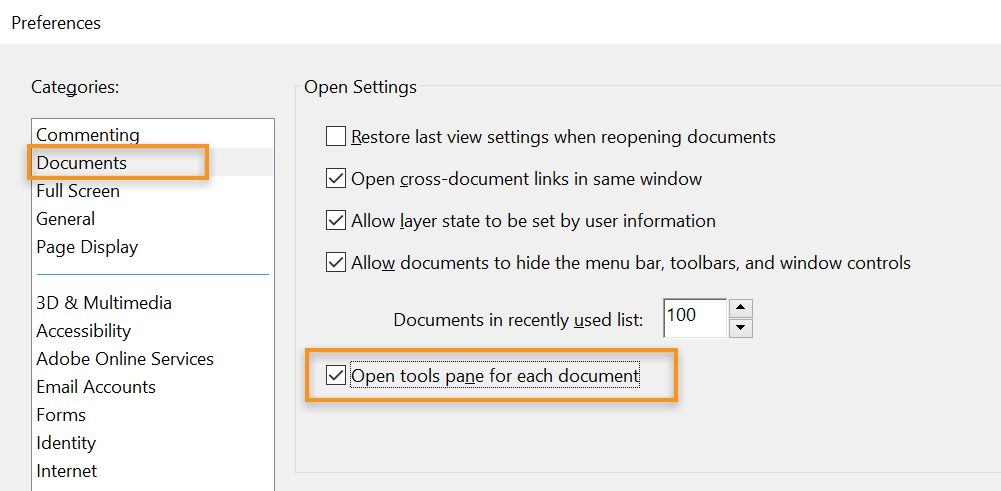Disable Allow documents to hide menu bar
The image size is (1001, 491).
[x=336, y=264]
